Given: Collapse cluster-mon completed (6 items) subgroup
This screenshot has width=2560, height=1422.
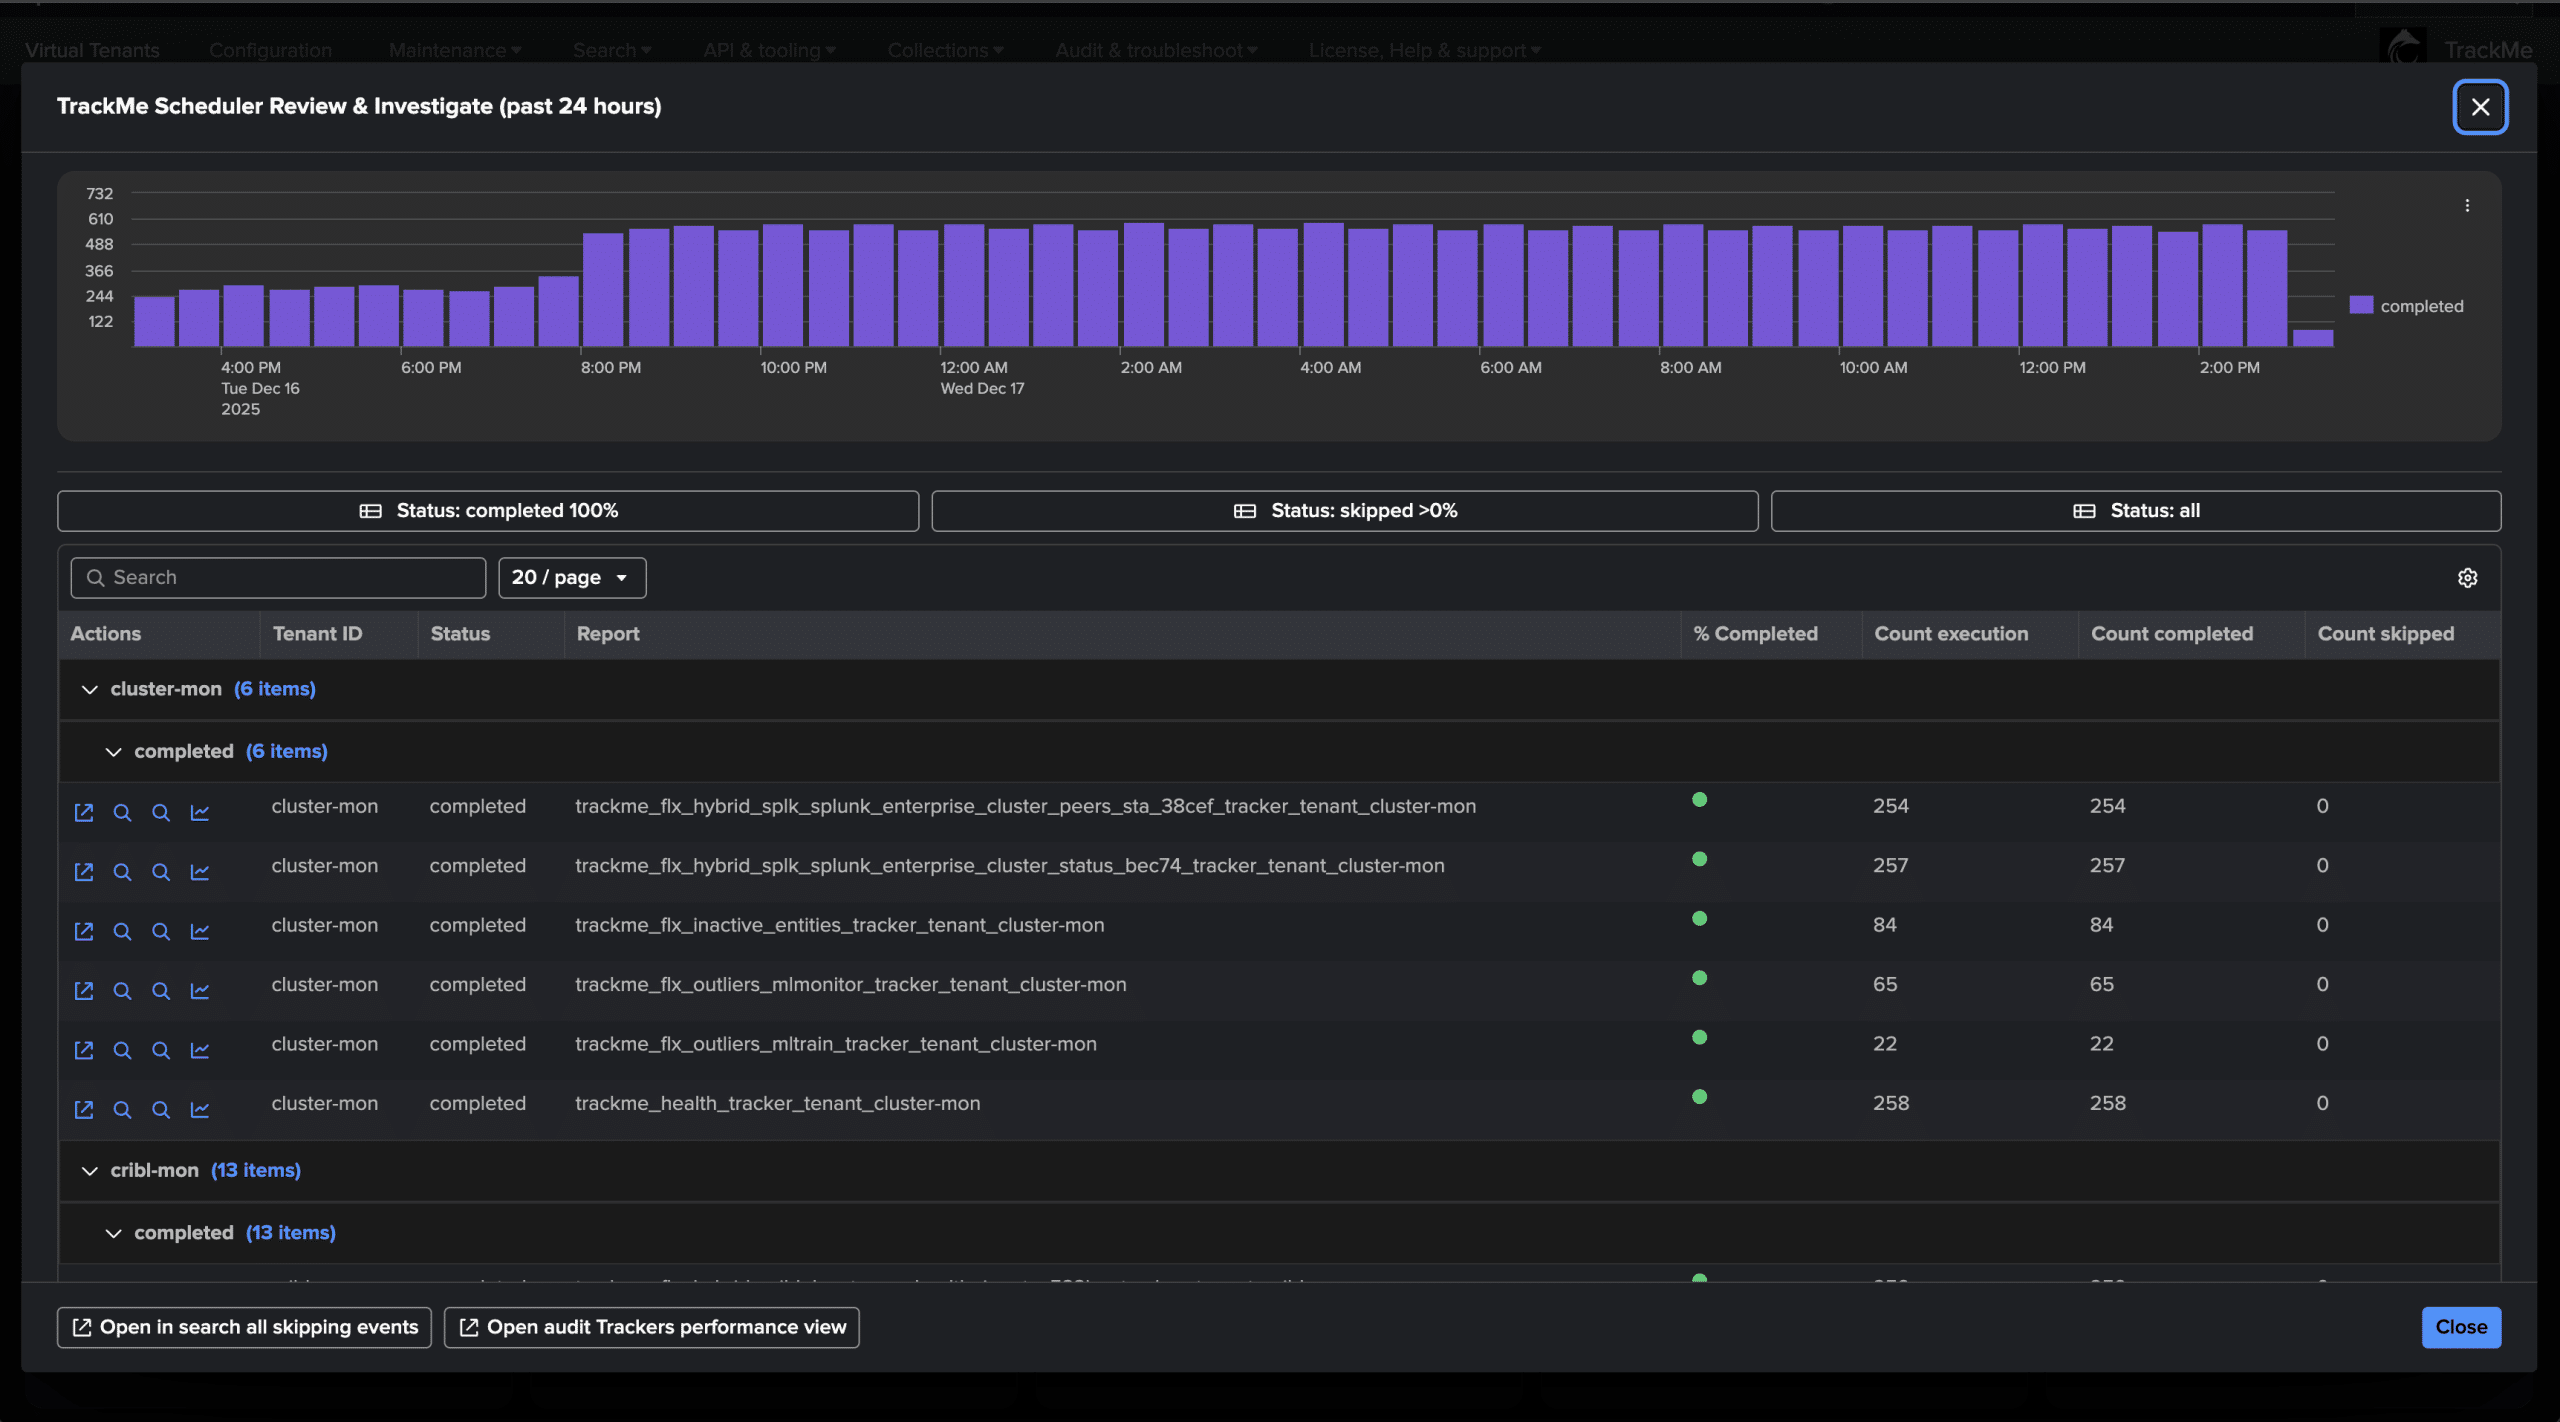Looking at the screenshot, I should coord(114,752).
